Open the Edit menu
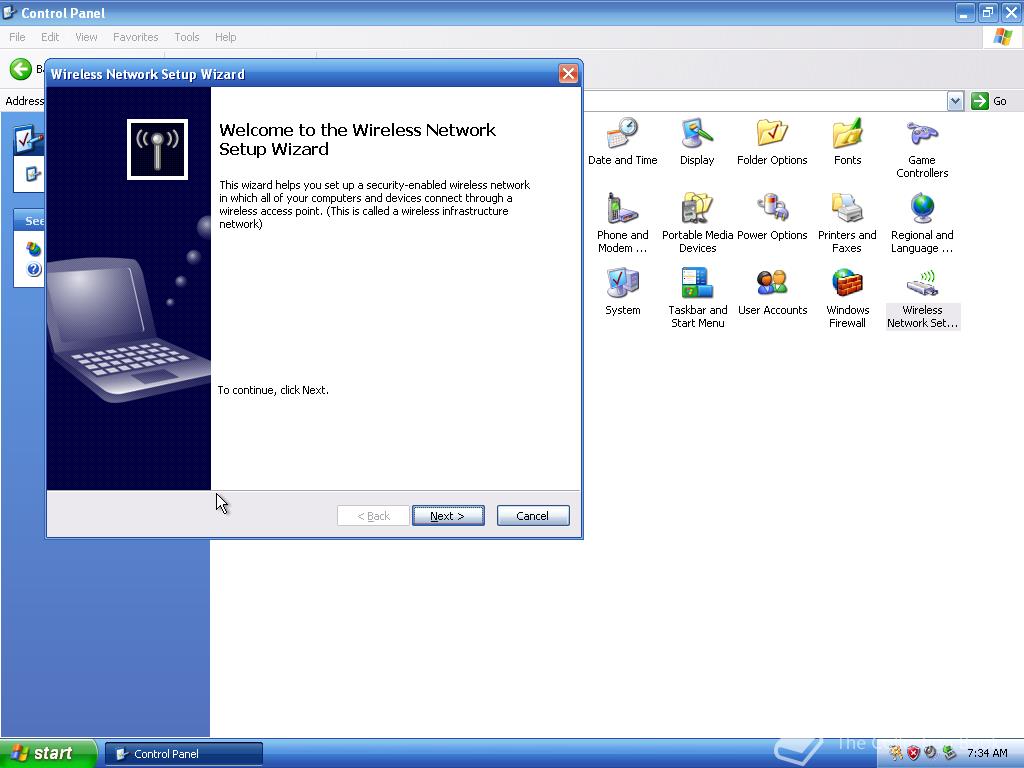The image size is (1024, 768). tap(50, 37)
